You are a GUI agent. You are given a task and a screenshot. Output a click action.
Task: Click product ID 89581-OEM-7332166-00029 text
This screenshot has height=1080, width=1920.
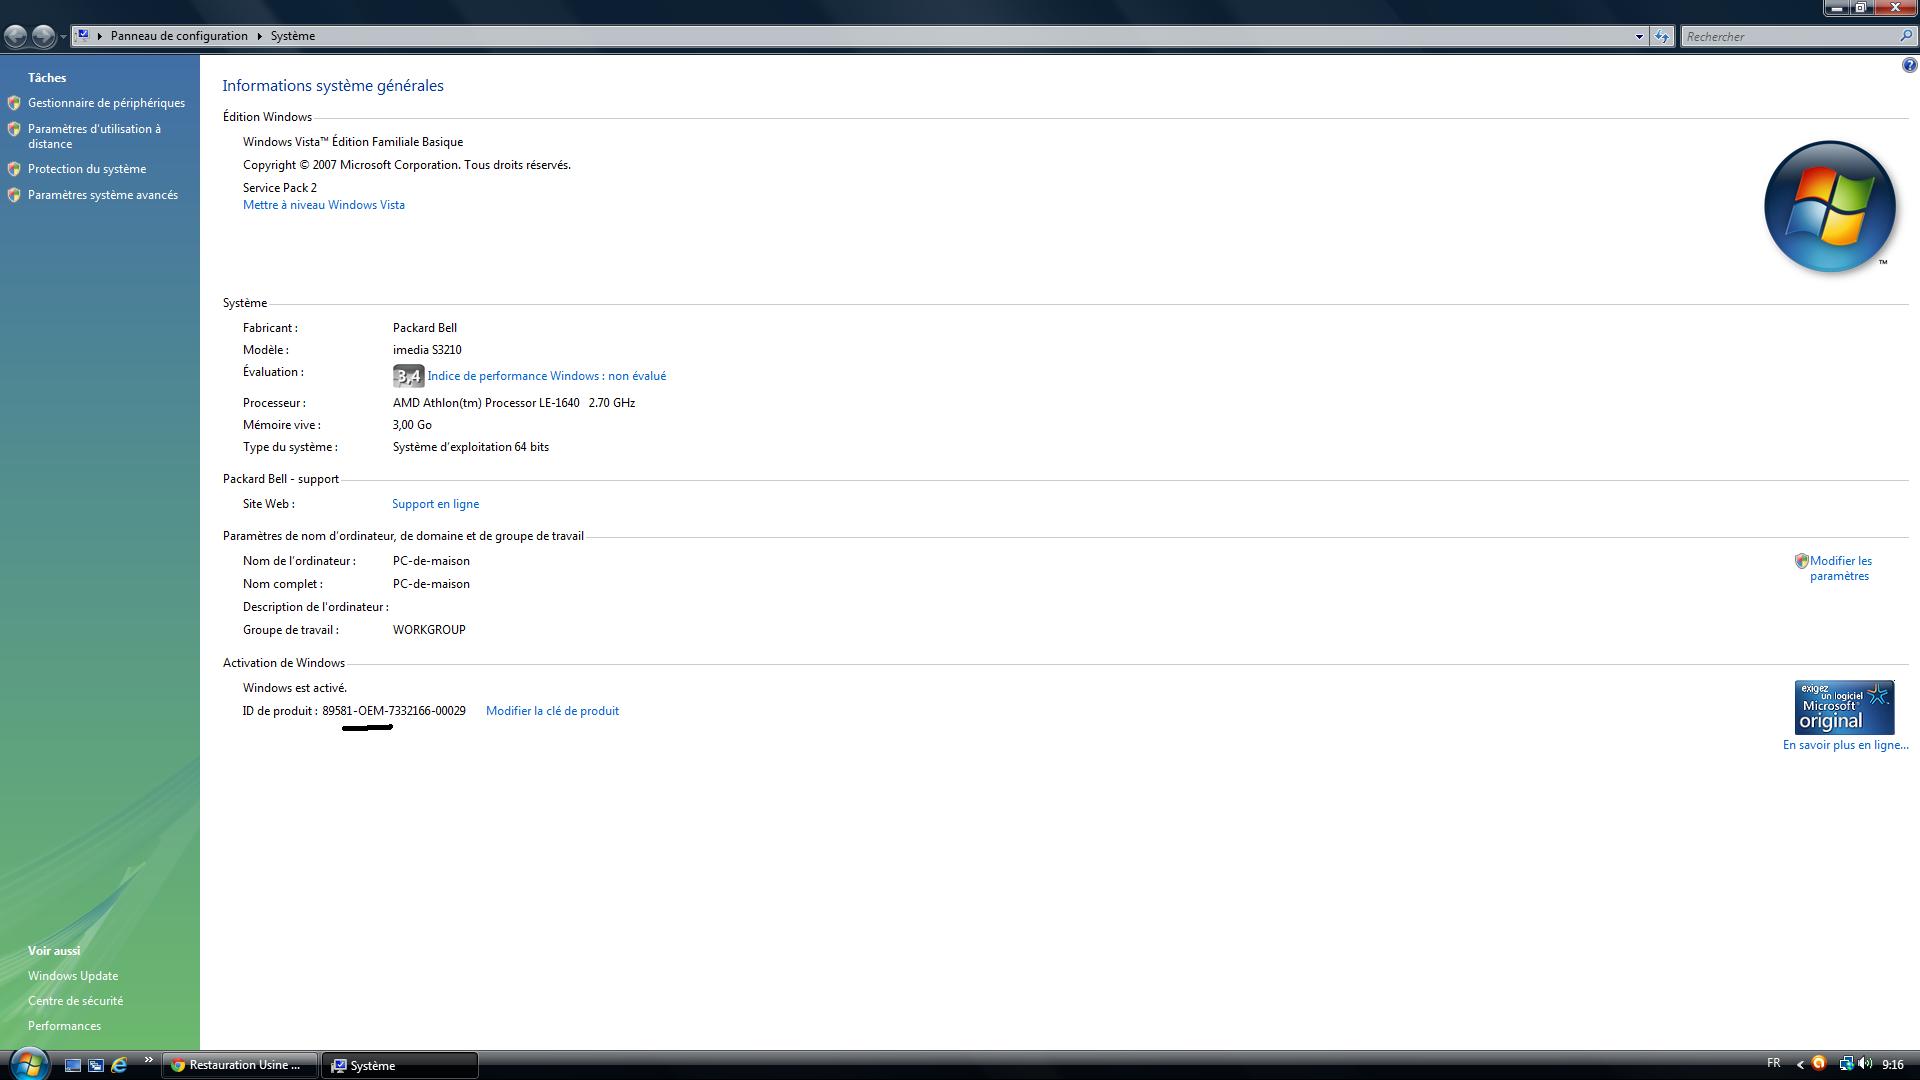point(394,711)
